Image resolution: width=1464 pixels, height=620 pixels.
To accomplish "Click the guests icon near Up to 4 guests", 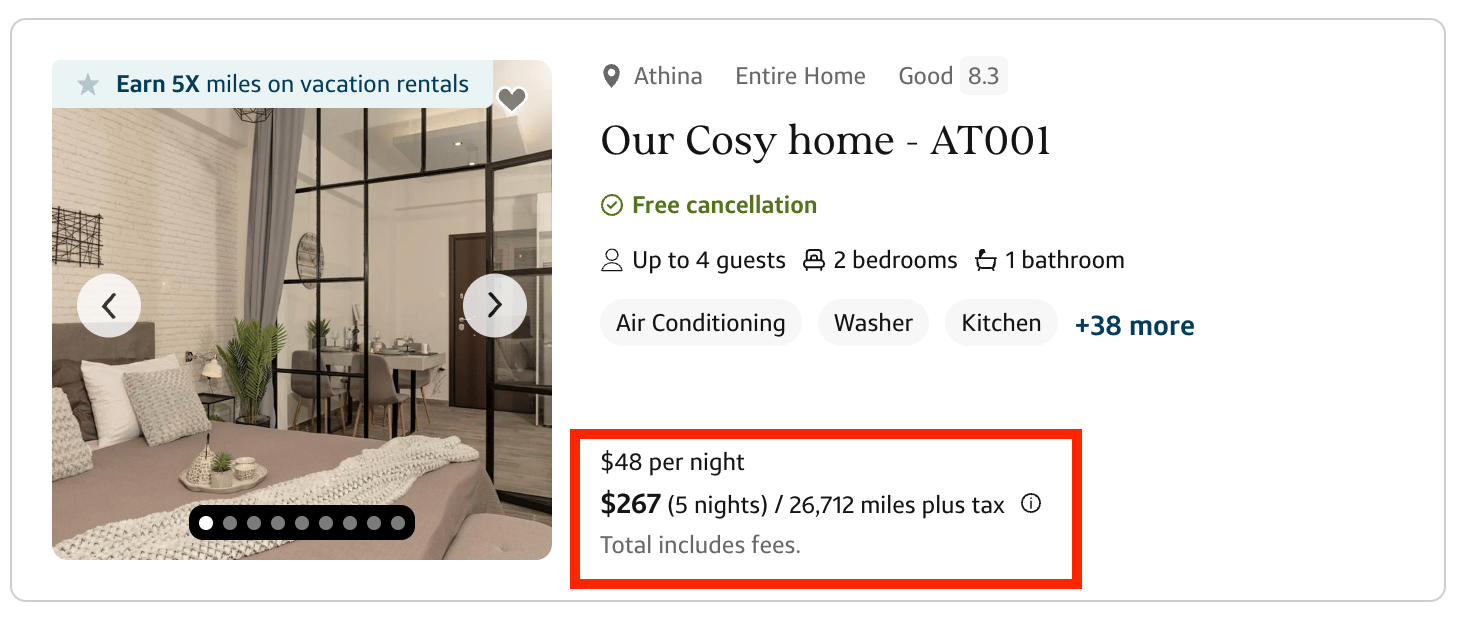I will click(610, 259).
